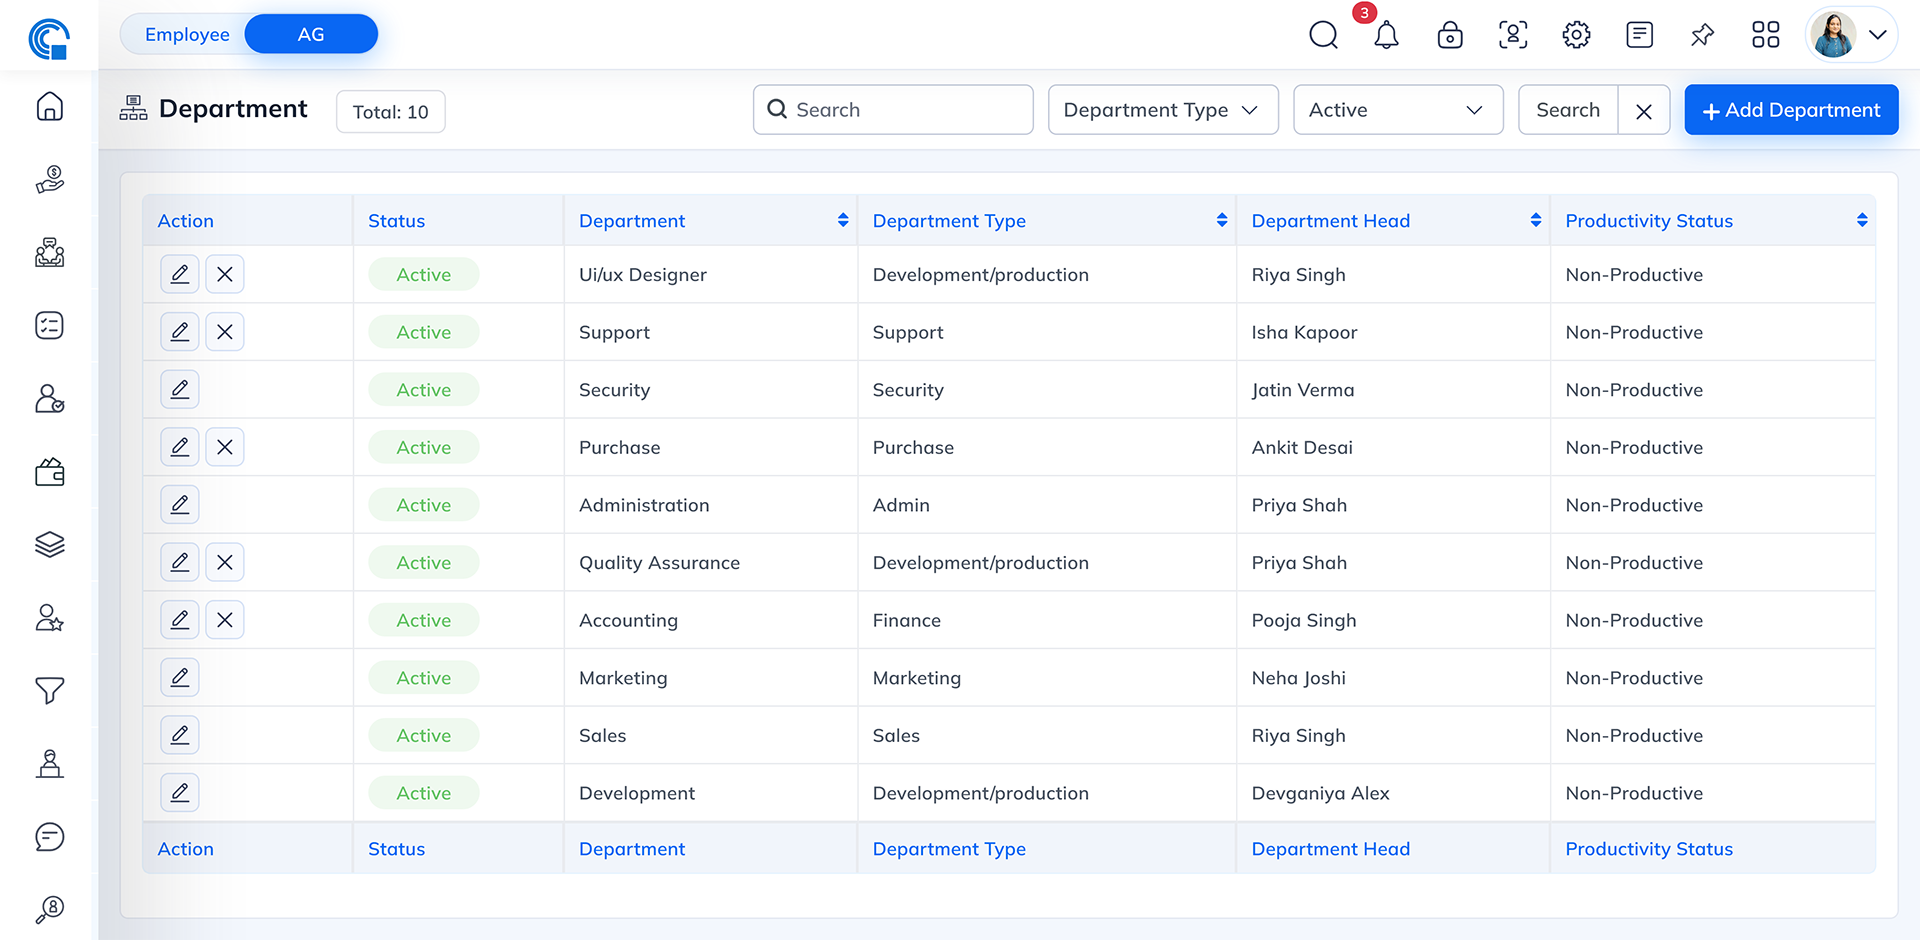This screenshot has width=1920, height=940.
Task: Click the home icon in sidebar
Action: pyautogui.click(x=50, y=107)
